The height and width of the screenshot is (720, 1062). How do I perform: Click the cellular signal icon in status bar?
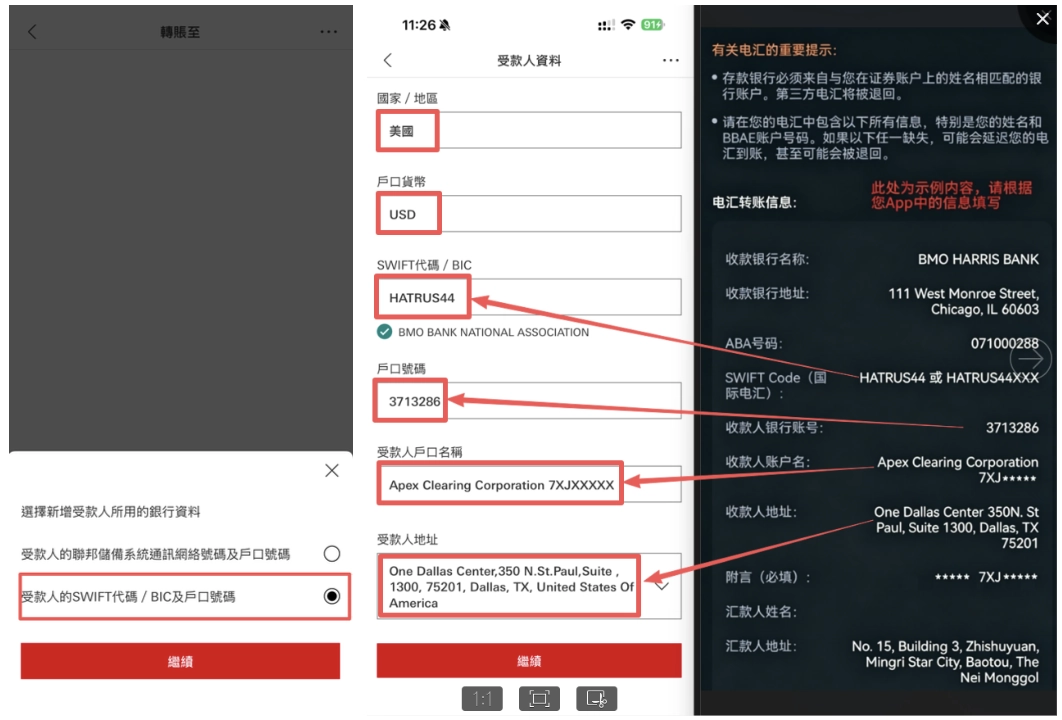606,25
